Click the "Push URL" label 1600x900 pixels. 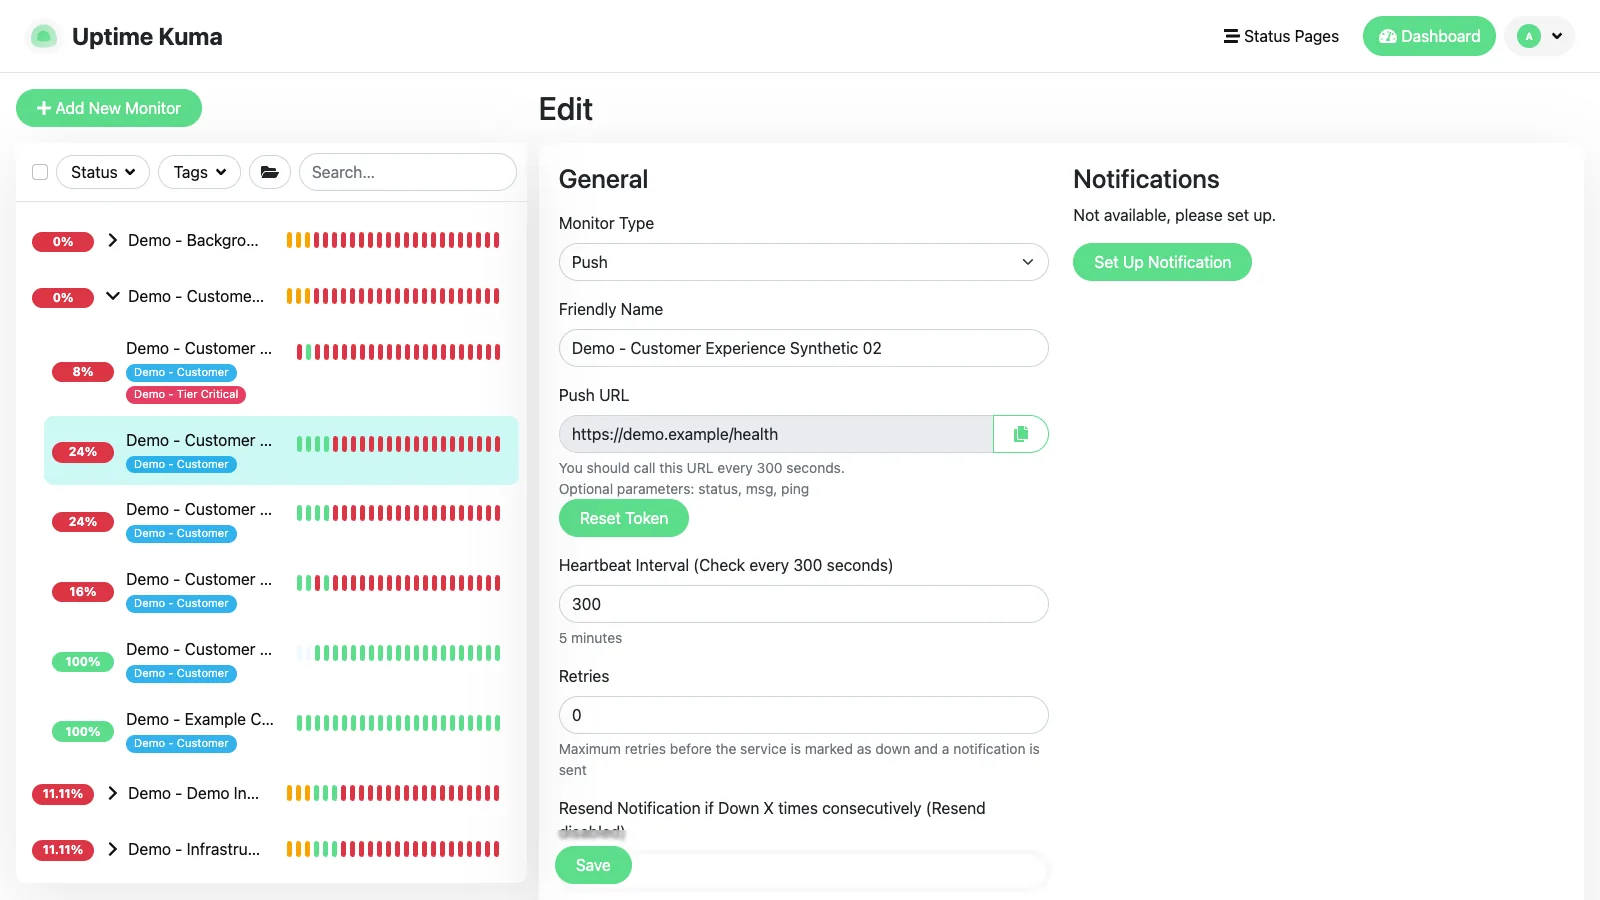click(594, 395)
